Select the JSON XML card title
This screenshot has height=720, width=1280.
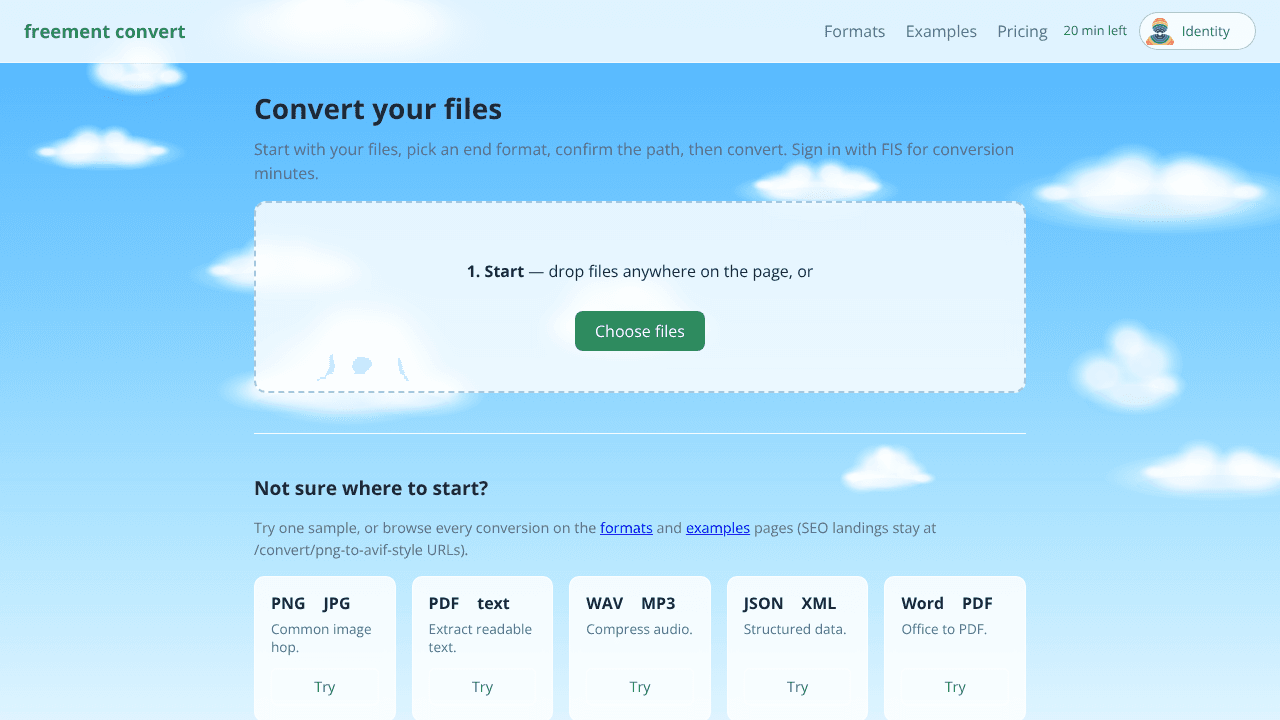[790, 603]
